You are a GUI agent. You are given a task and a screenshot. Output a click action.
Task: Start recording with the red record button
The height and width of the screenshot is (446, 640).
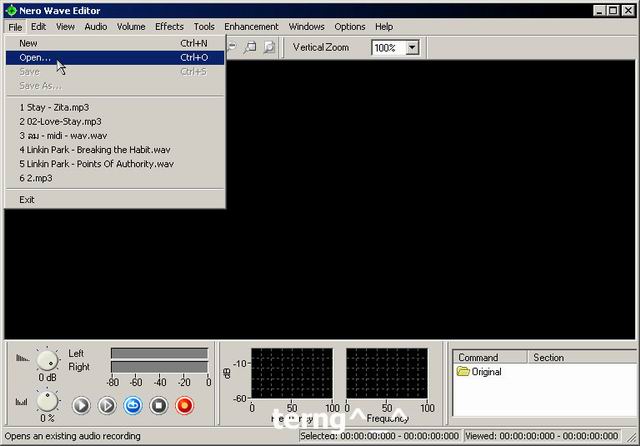184,405
